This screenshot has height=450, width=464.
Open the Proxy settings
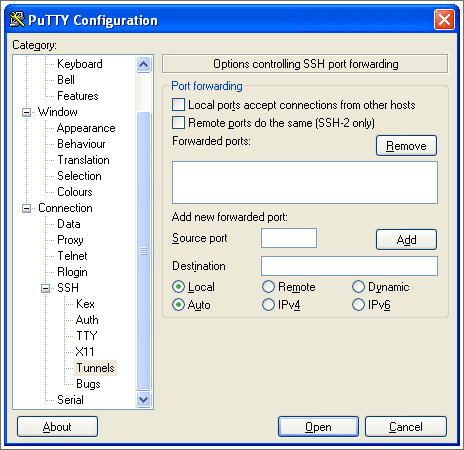click(x=70, y=240)
